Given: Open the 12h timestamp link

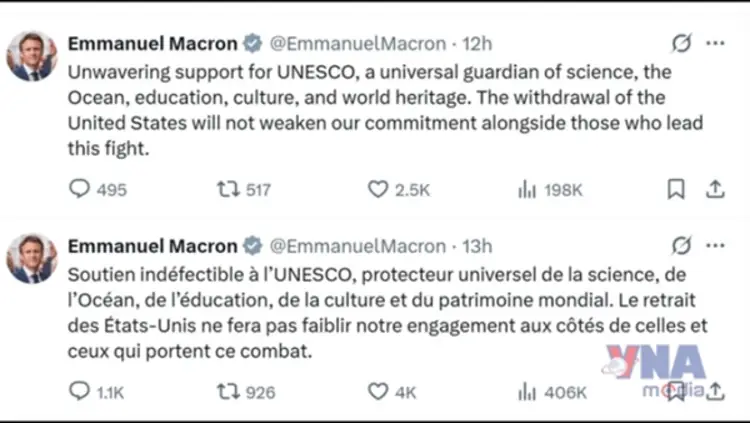Looking at the screenshot, I should point(478,44).
